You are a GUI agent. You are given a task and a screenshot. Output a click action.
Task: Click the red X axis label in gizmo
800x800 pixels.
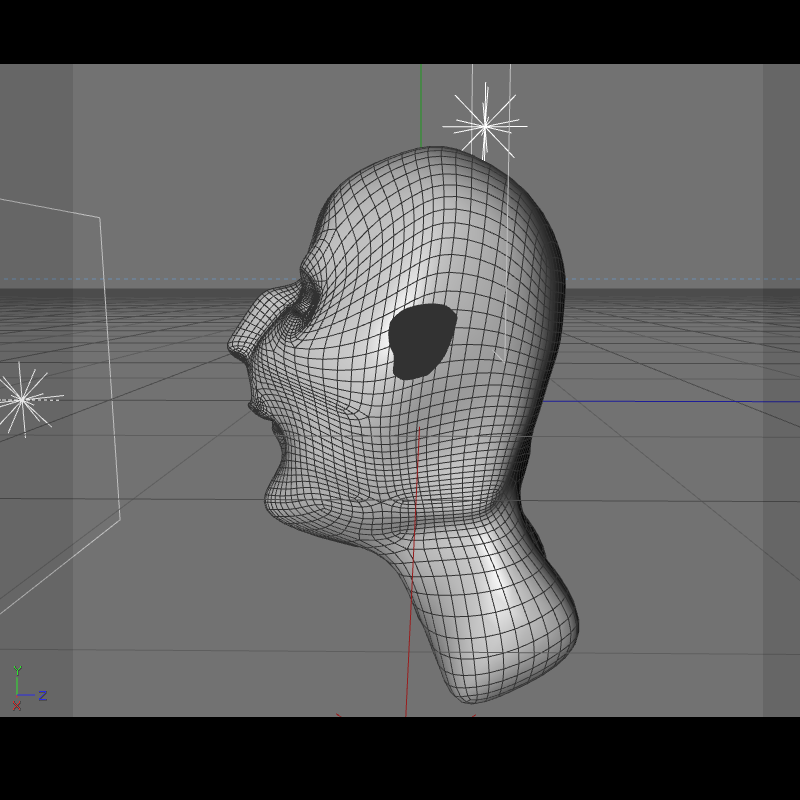17,706
